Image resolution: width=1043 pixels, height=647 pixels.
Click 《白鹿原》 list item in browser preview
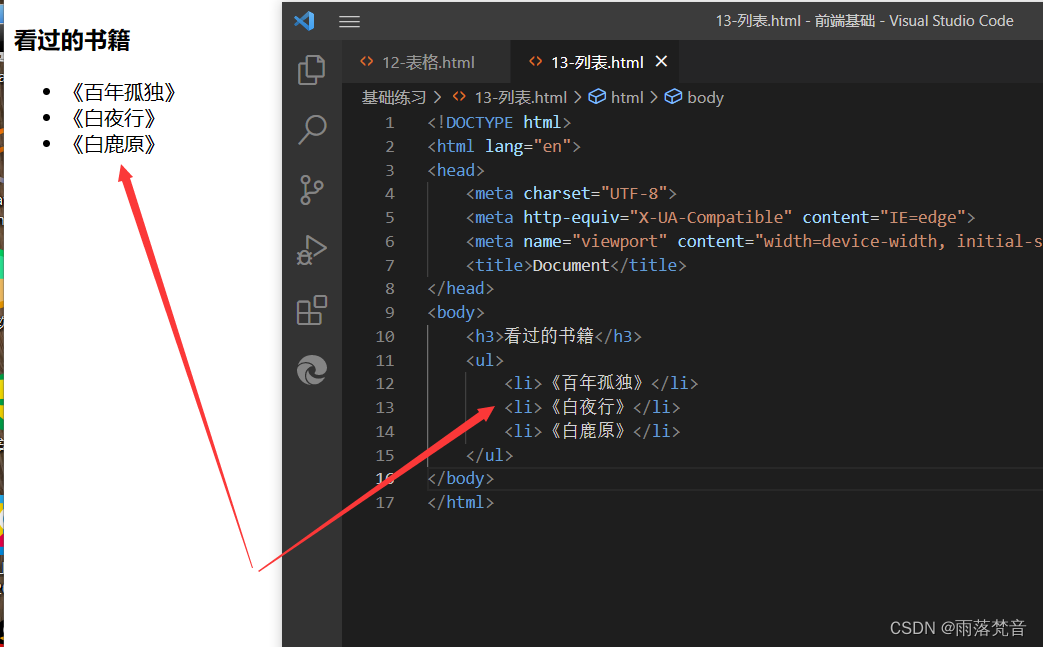click(114, 144)
